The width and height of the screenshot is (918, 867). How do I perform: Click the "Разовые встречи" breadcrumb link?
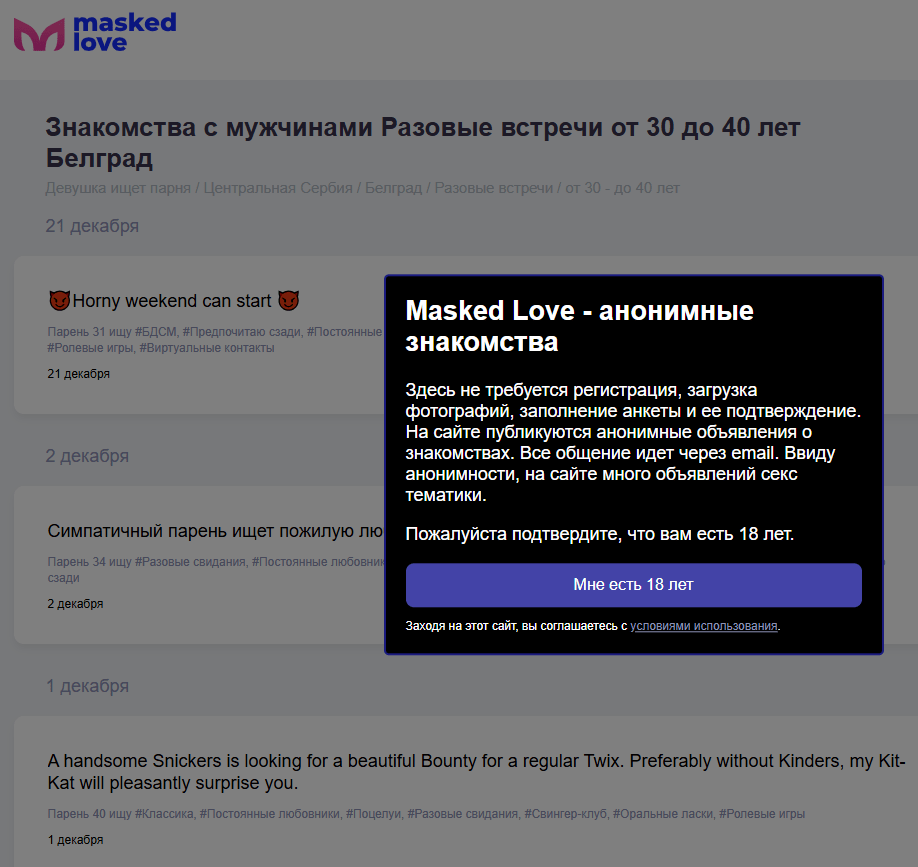click(494, 188)
